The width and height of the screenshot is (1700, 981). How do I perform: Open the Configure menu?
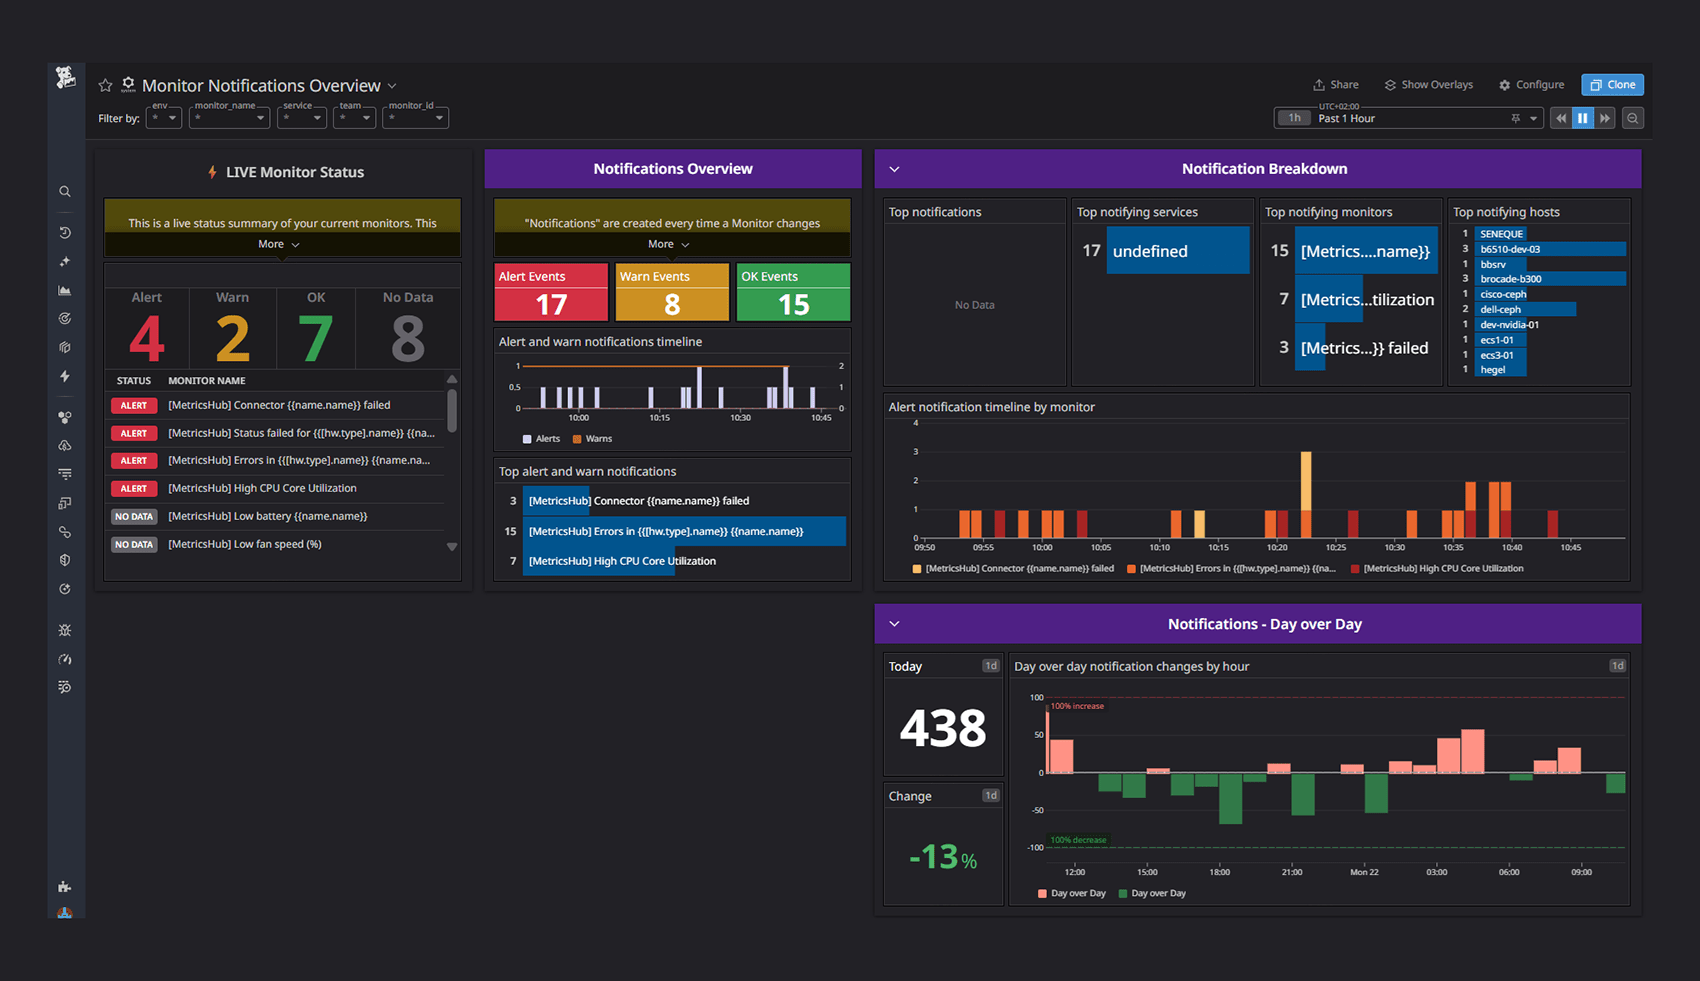[1531, 85]
